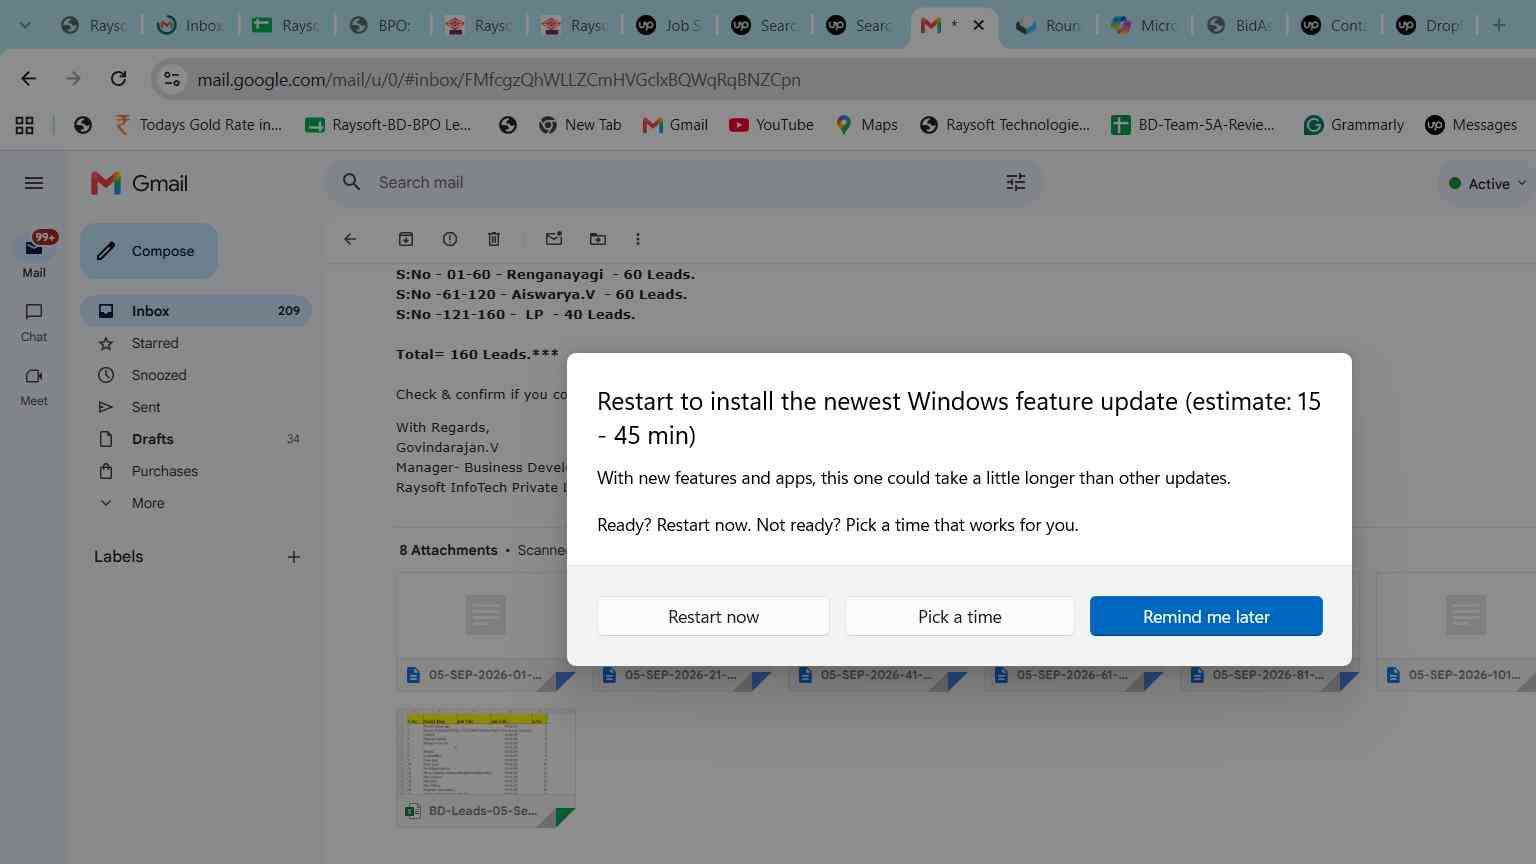
Task: Click the Report spam icon
Action: point(450,239)
